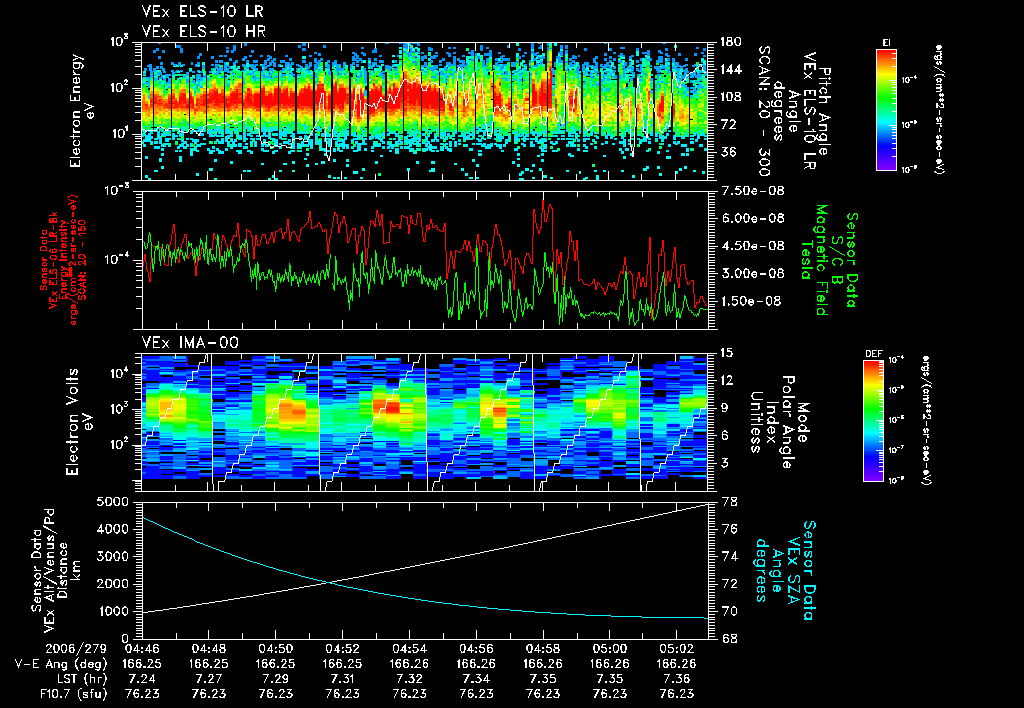Screen dimensions: 1024x708
Task: Click the '2000' altitude axis tick
Action: [111, 585]
